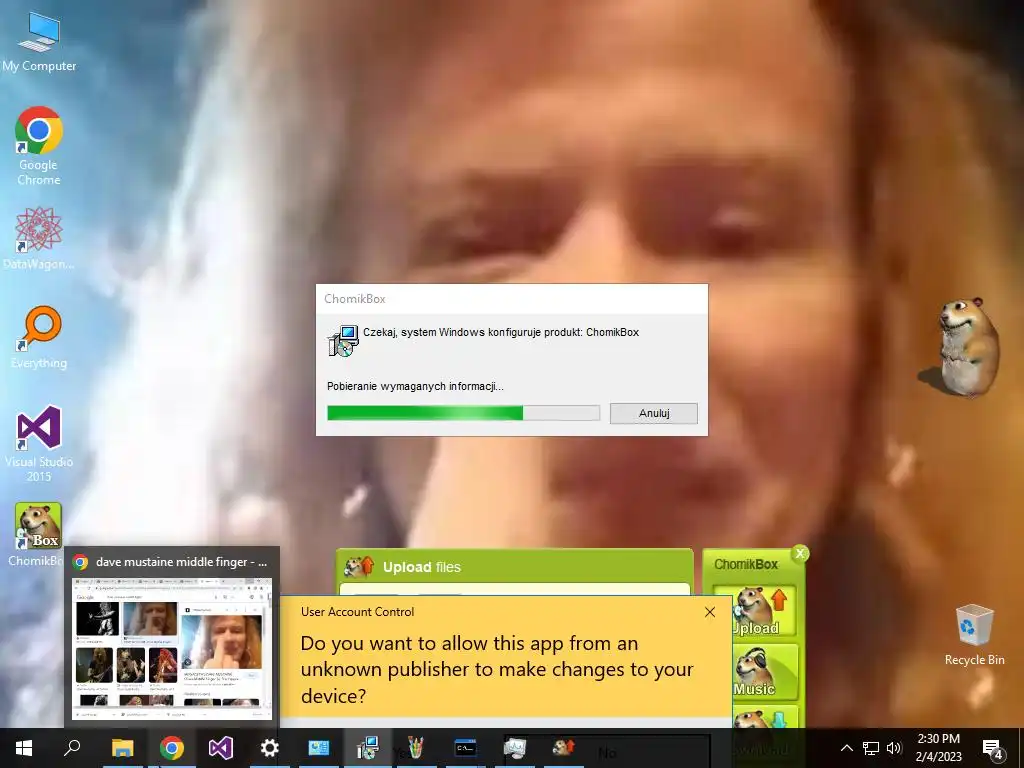Select the Visual Studio 2015 desktop shortcut

pyautogui.click(x=39, y=443)
